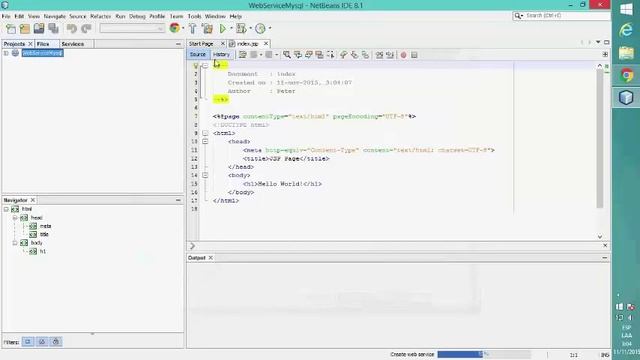The height and width of the screenshot is (360, 640).
Task: Click the editor vertical scrollbar
Action: (x=600, y=139)
